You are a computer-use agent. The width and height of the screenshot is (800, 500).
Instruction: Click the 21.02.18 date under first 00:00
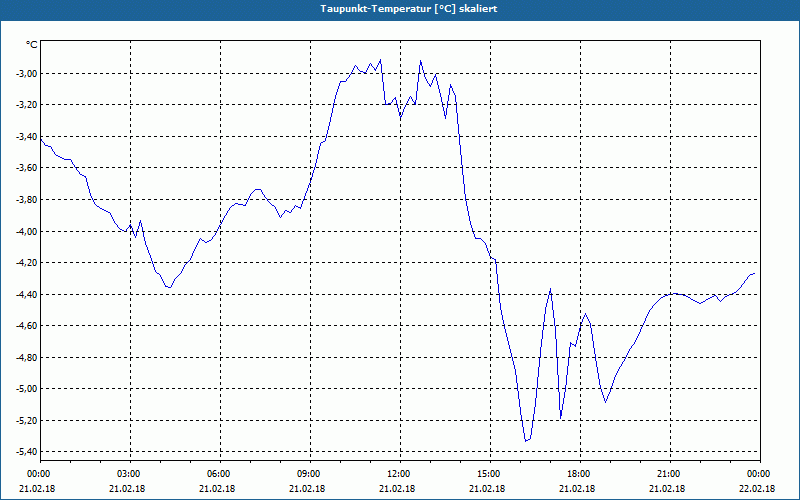37,488
